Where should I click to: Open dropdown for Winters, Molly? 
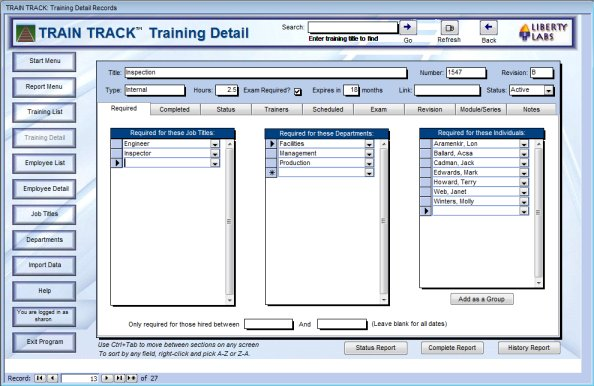[x=524, y=202]
